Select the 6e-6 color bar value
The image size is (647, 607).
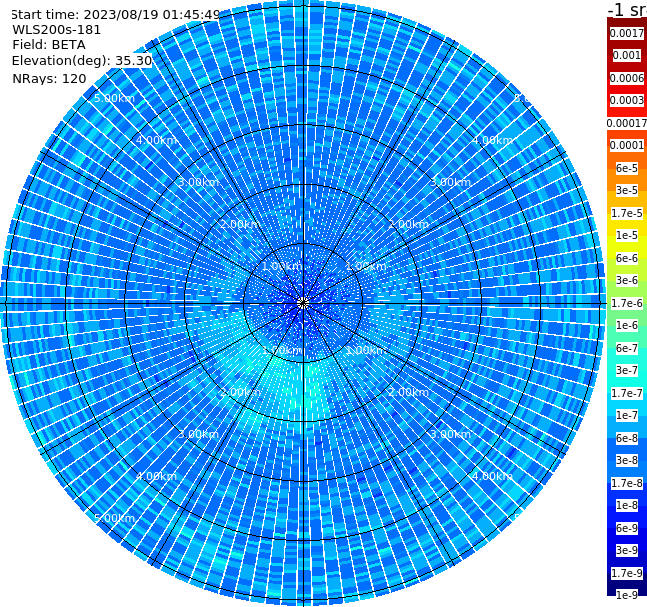(x=627, y=258)
